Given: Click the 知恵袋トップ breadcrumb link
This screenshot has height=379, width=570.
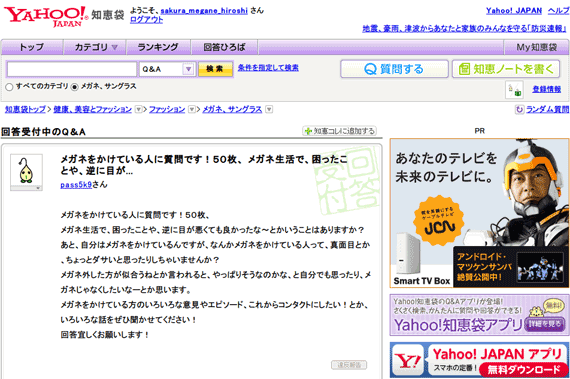Looking at the screenshot, I should (25, 109).
